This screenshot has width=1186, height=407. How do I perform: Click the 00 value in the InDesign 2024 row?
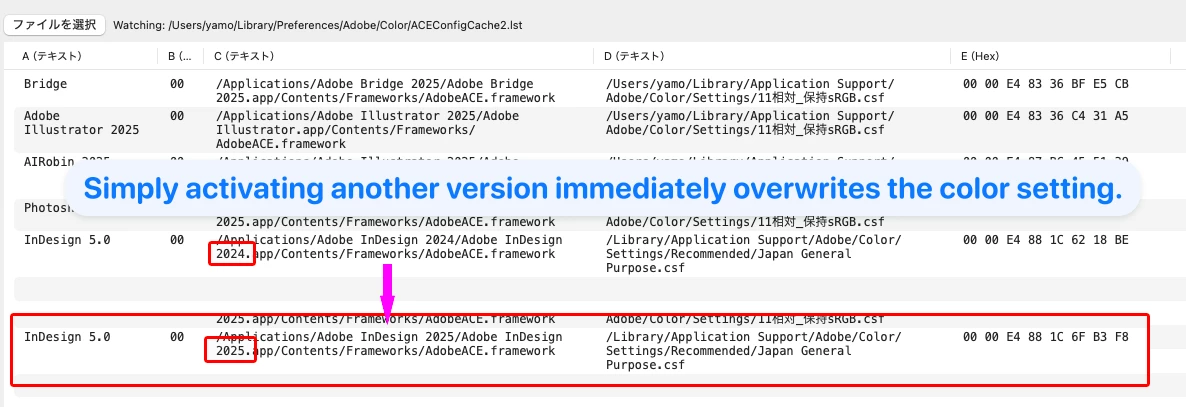click(x=177, y=240)
